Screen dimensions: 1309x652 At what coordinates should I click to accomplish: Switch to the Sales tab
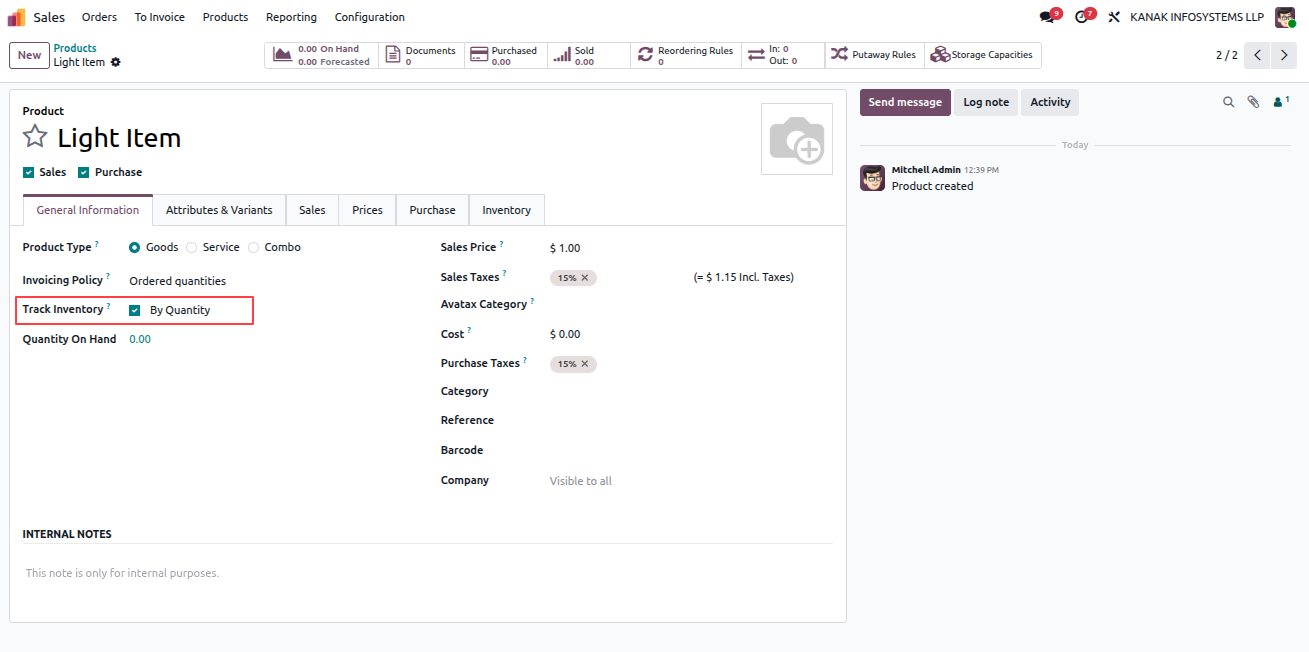click(312, 210)
